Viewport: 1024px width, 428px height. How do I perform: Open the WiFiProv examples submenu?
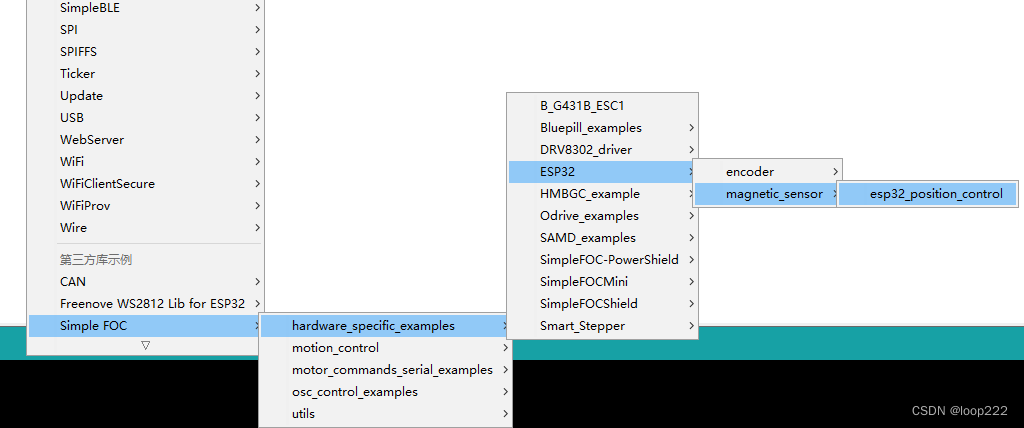pyautogui.click(x=145, y=206)
